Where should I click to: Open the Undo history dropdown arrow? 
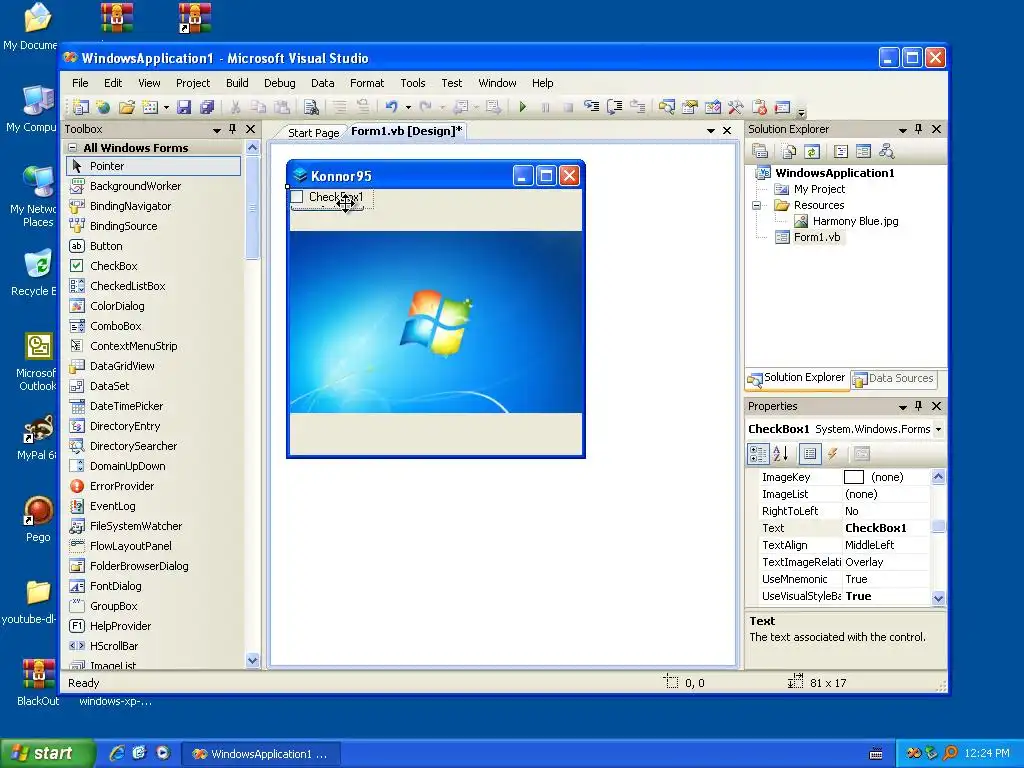click(408, 107)
